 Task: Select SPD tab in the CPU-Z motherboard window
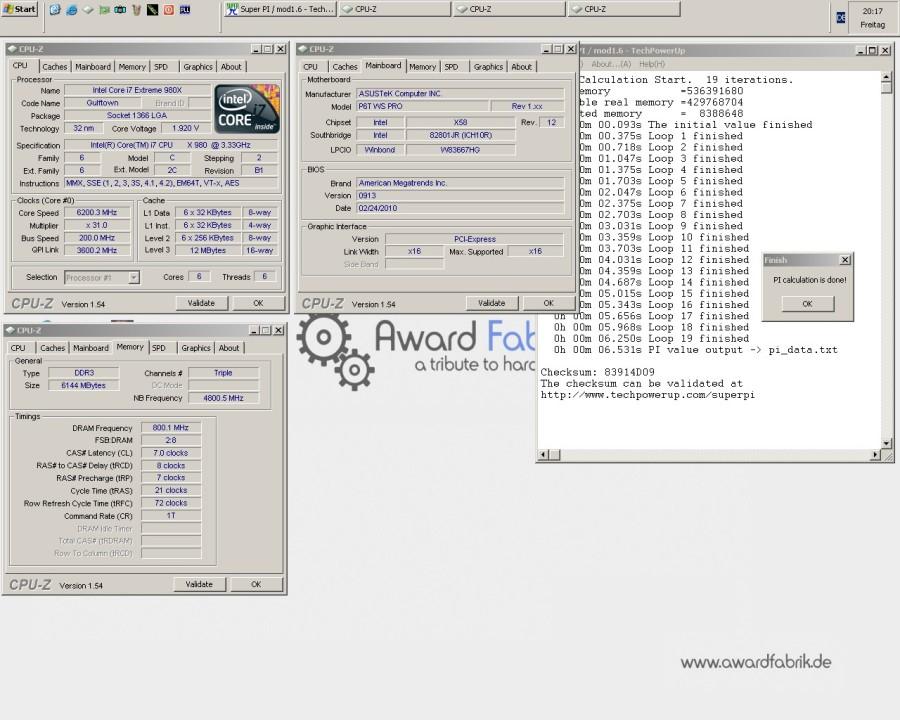coord(451,67)
